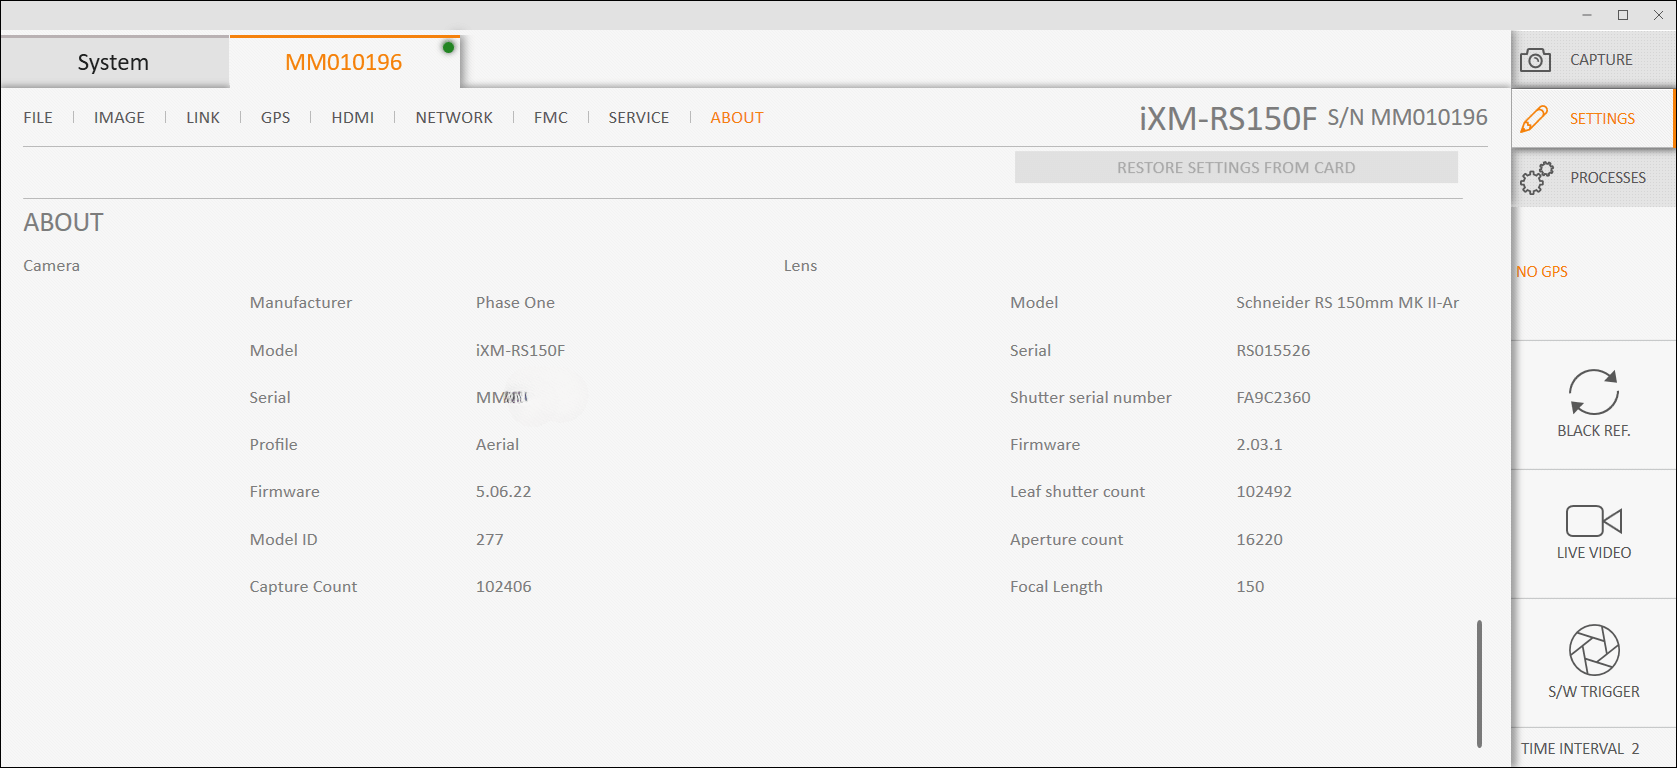This screenshot has height=768, width=1677.
Task: Select Capture Count value 102406
Action: click(x=503, y=586)
